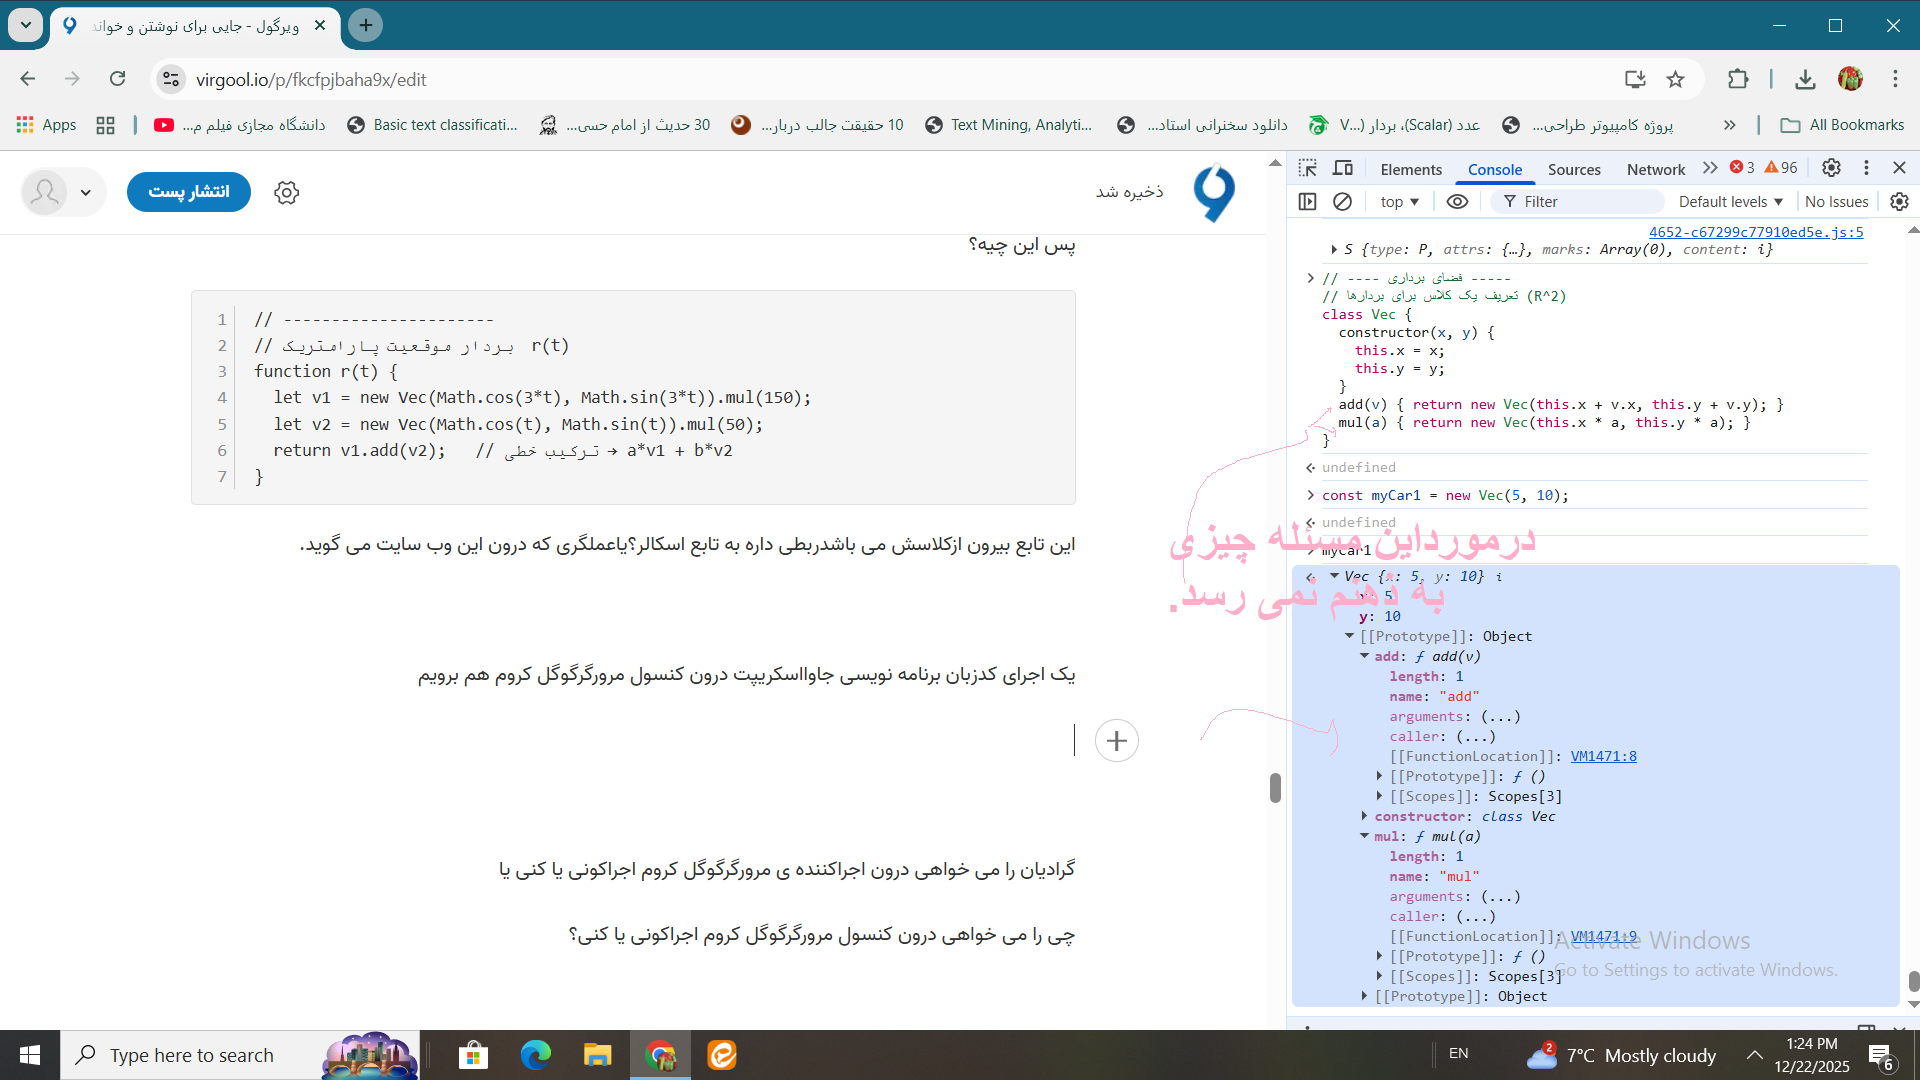Collapse the expanded Vec object in console

[1336, 576]
